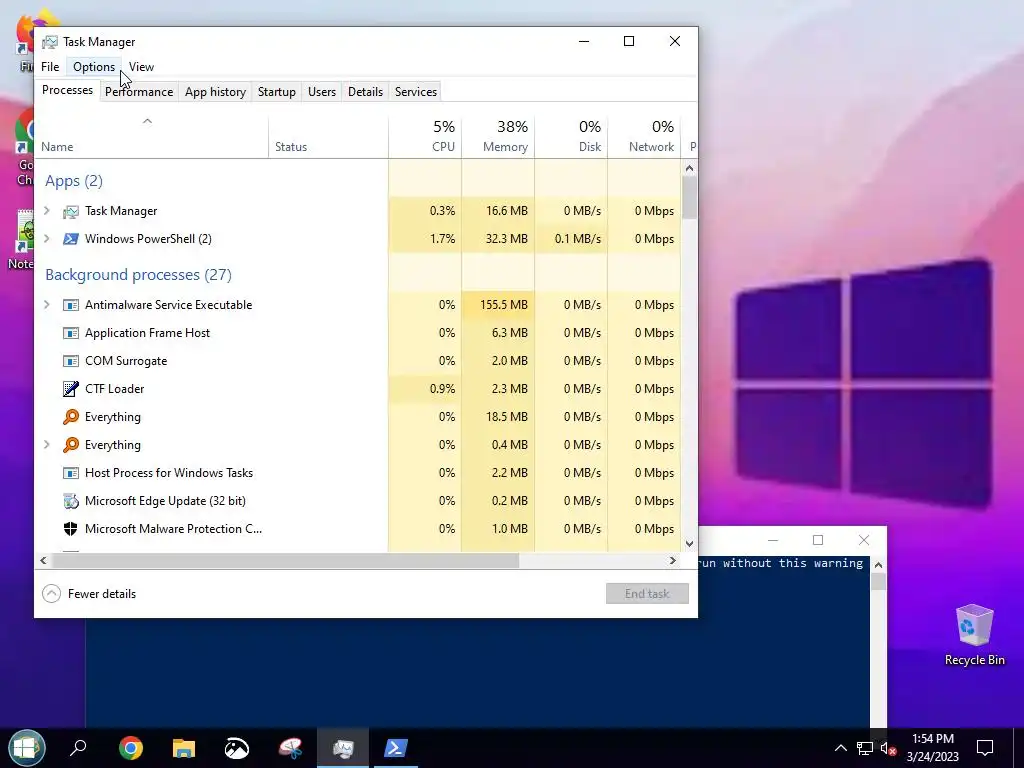This screenshot has height=768, width=1024.
Task: Click the Background processes (27) group header
Action: click(138, 275)
